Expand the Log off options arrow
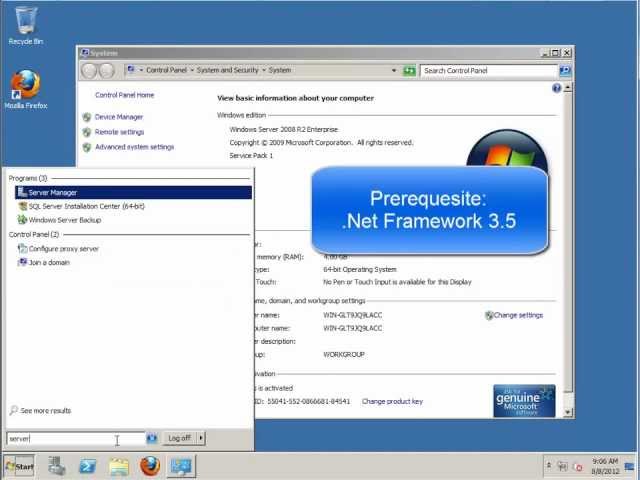The height and width of the screenshot is (480, 640). (201, 438)
